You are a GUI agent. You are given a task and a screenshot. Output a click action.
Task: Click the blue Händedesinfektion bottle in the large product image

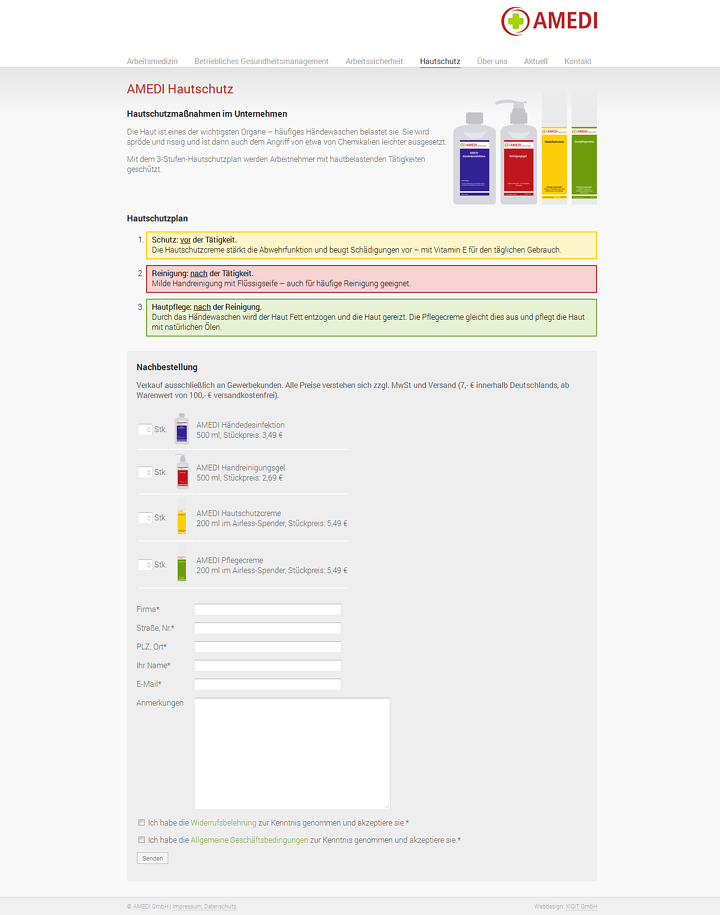[x=474, y=159]
